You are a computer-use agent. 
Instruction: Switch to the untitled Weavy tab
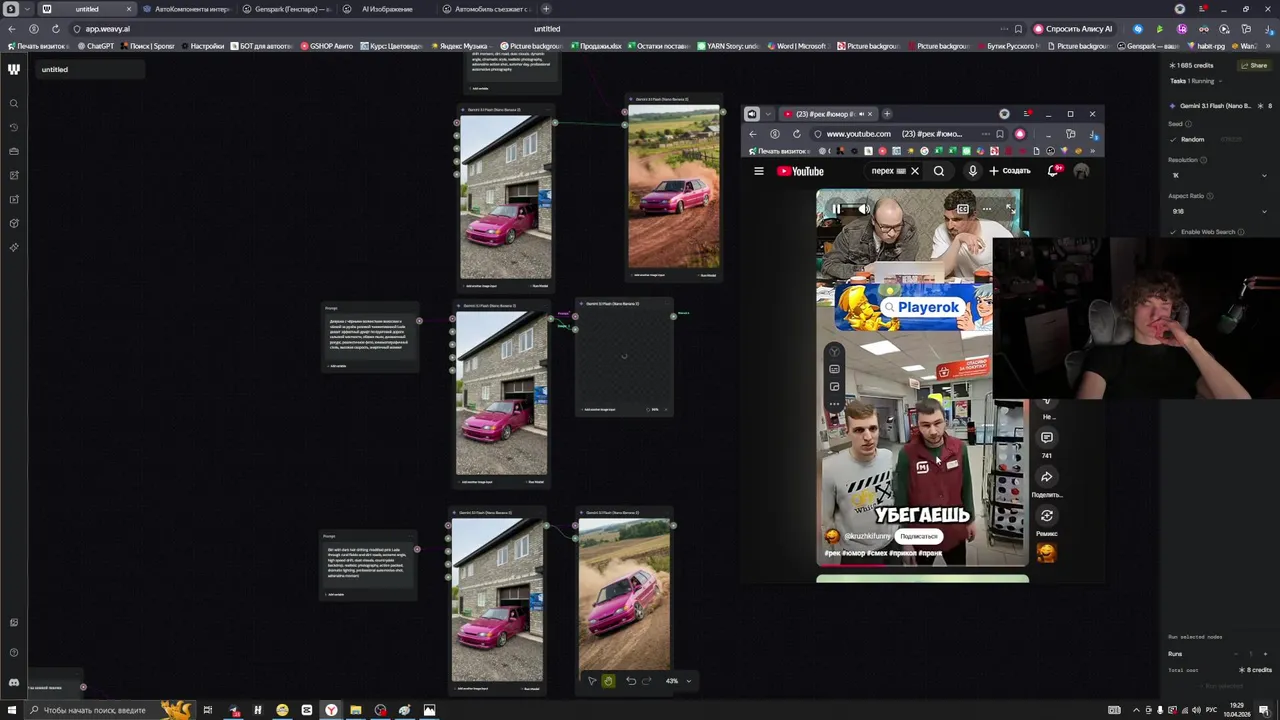pos(86,9)
